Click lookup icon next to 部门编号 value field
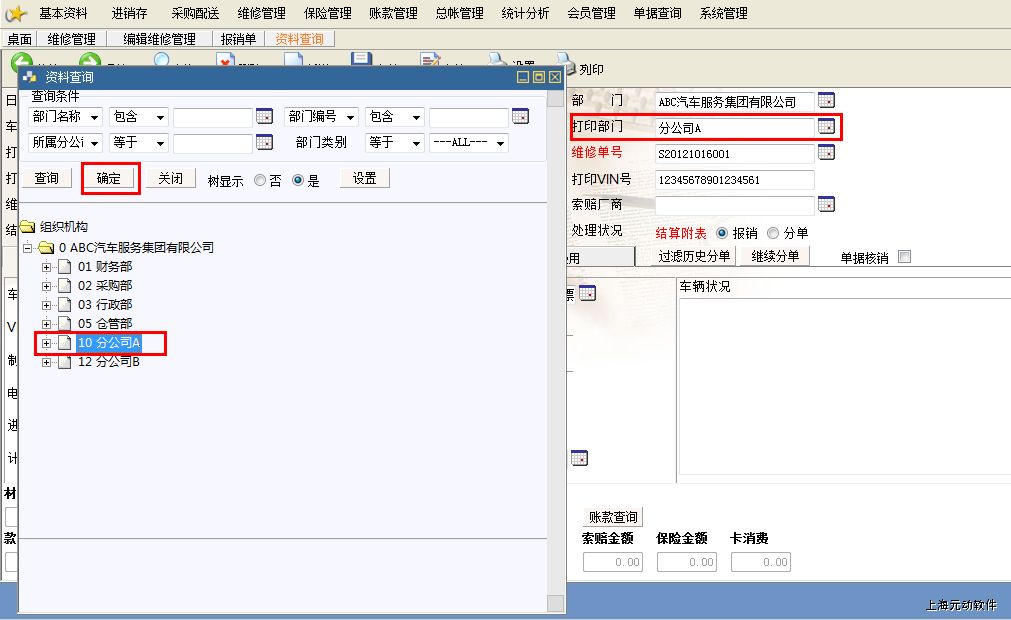1011x620 pixels. point(520,117)
